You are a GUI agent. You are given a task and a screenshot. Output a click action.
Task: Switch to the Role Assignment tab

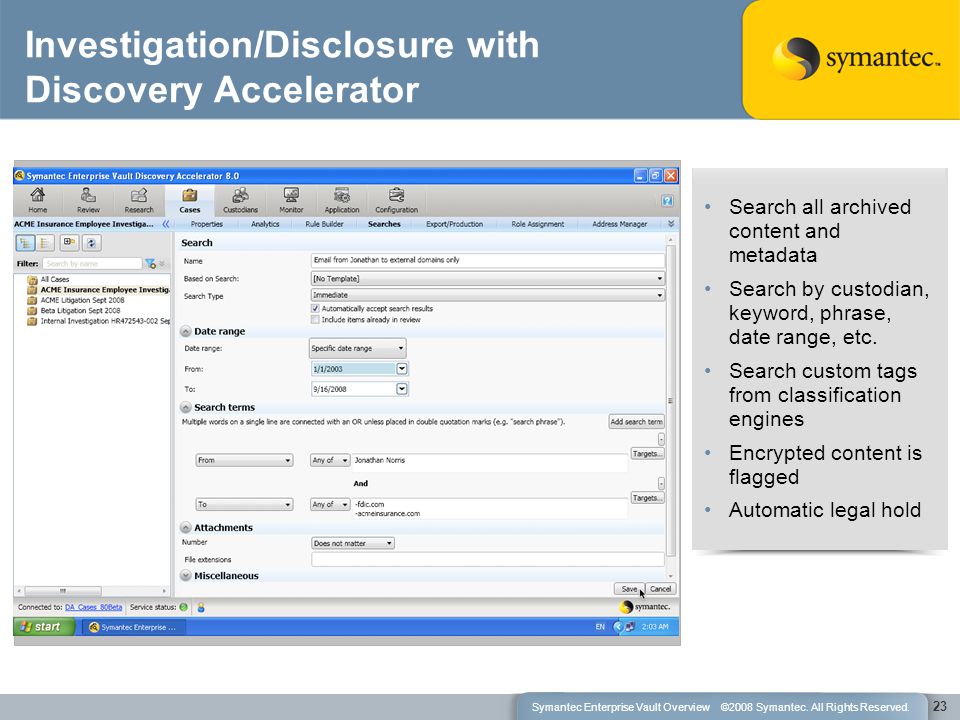point(538,224)
